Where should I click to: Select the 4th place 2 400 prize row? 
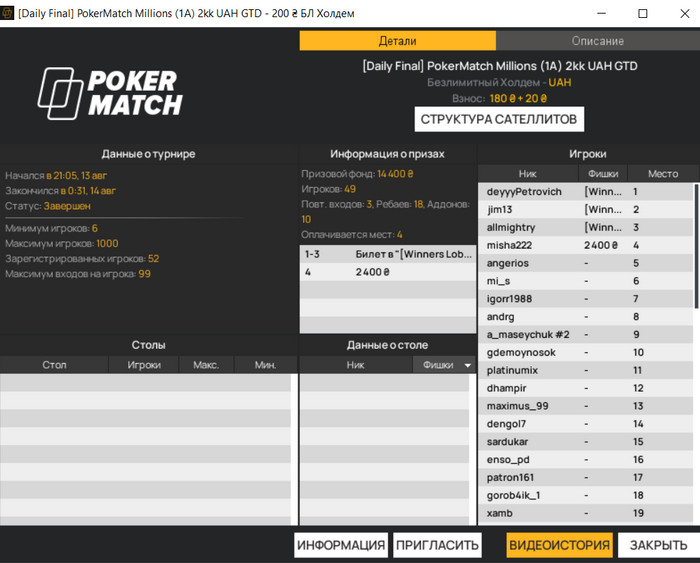coord(388,272)
